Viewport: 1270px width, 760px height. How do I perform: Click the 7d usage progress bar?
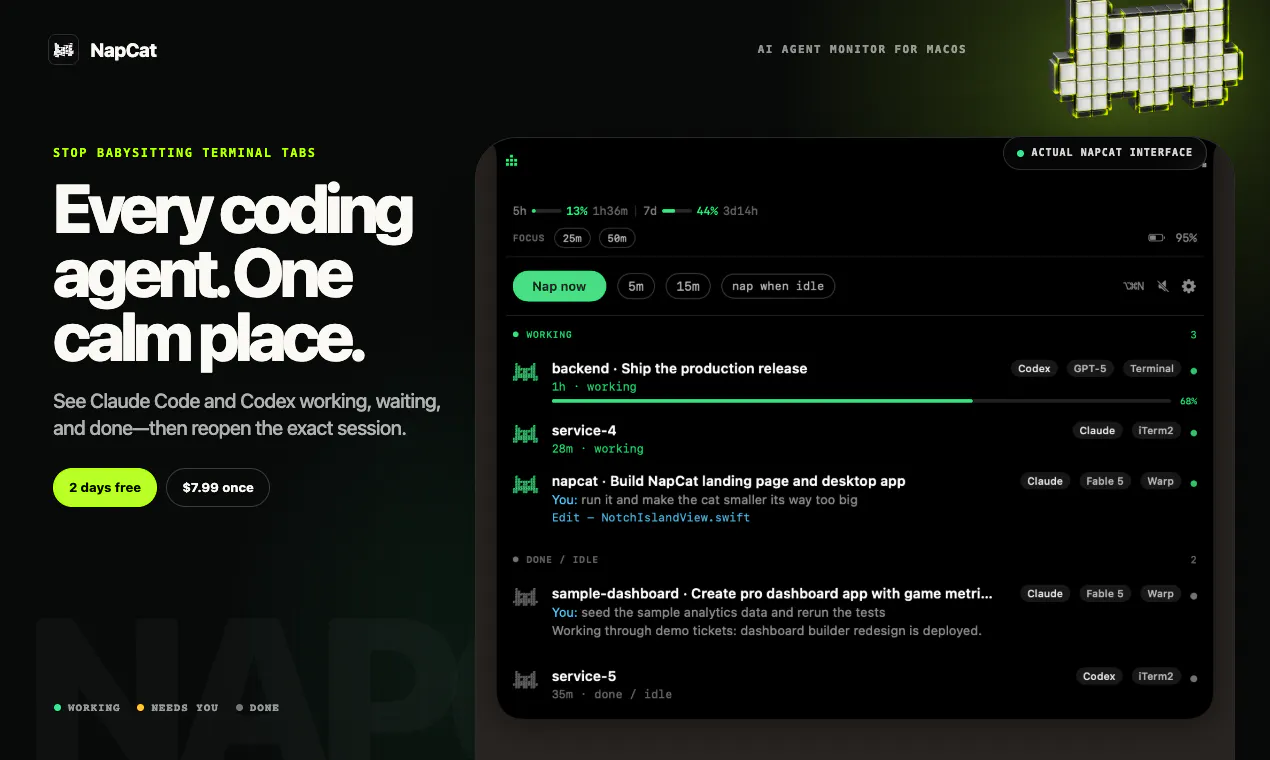676,211
